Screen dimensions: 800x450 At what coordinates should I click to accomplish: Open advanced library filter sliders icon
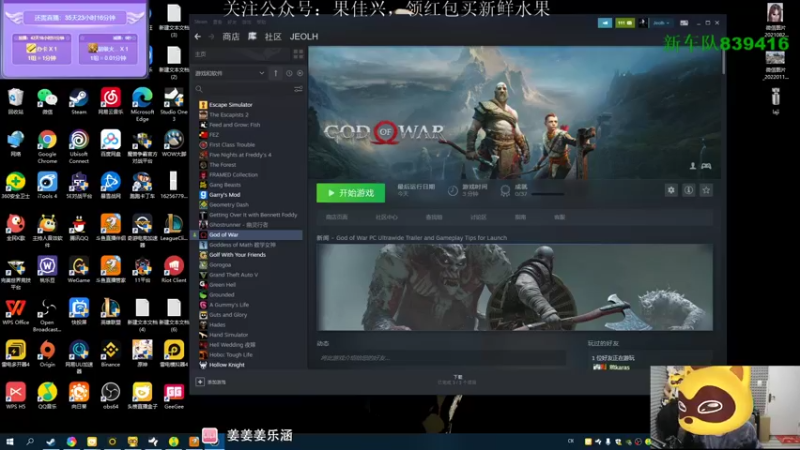pos(298,89)
